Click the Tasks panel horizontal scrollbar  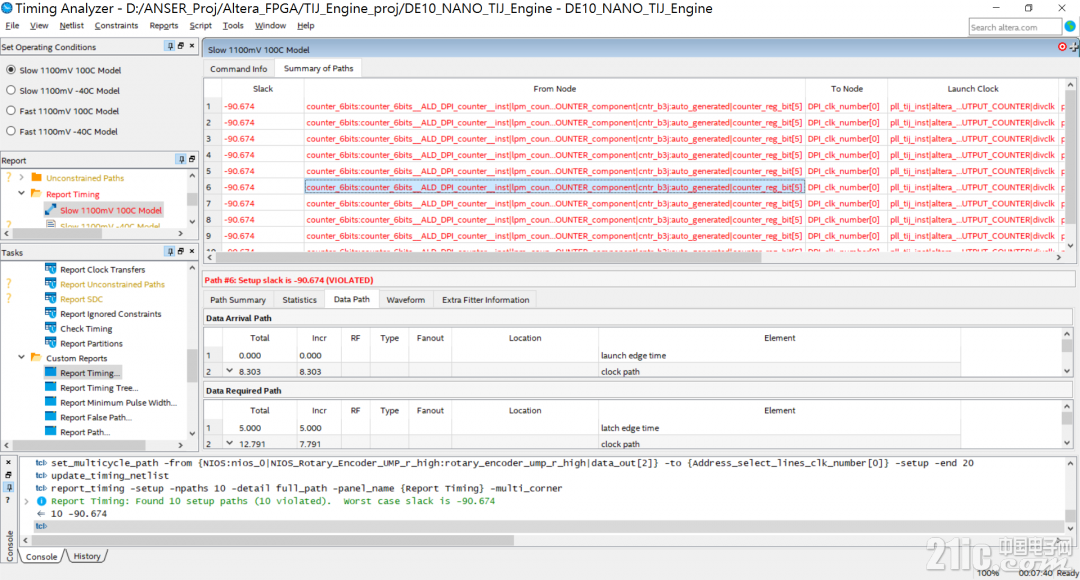pos(81,445)
